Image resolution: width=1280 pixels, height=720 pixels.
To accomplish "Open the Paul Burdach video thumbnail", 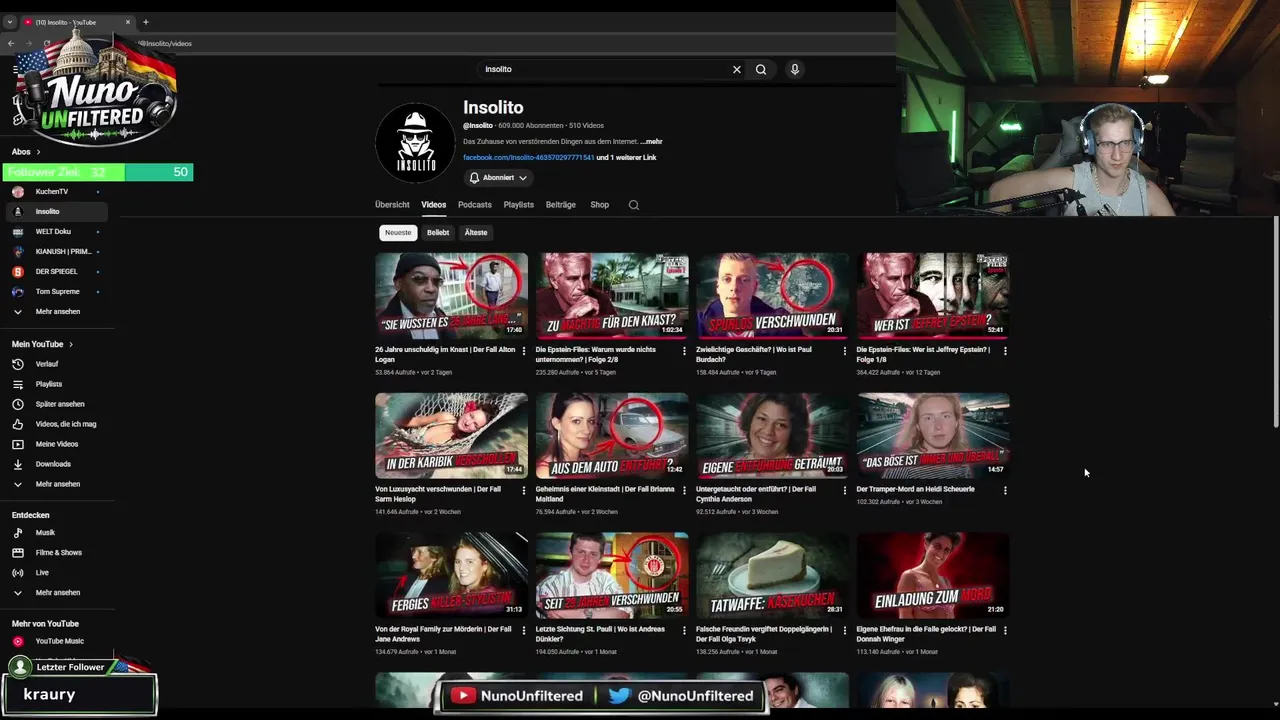I will click(772, 295).
